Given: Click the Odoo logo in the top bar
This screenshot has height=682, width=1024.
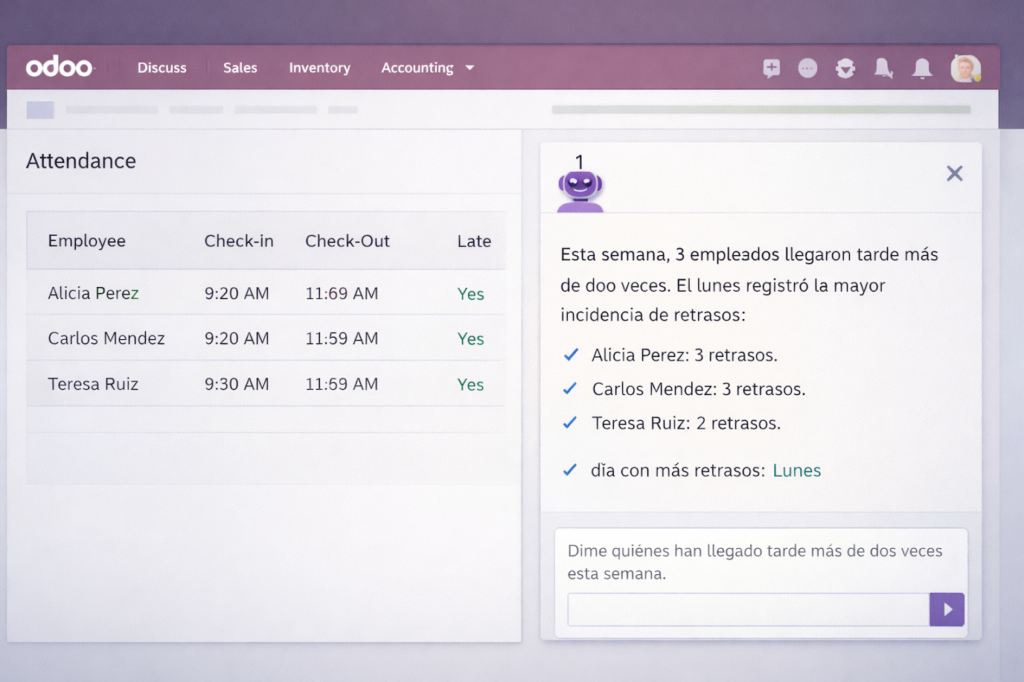Looking at the screenshot, I should click(x=60, y=67).
